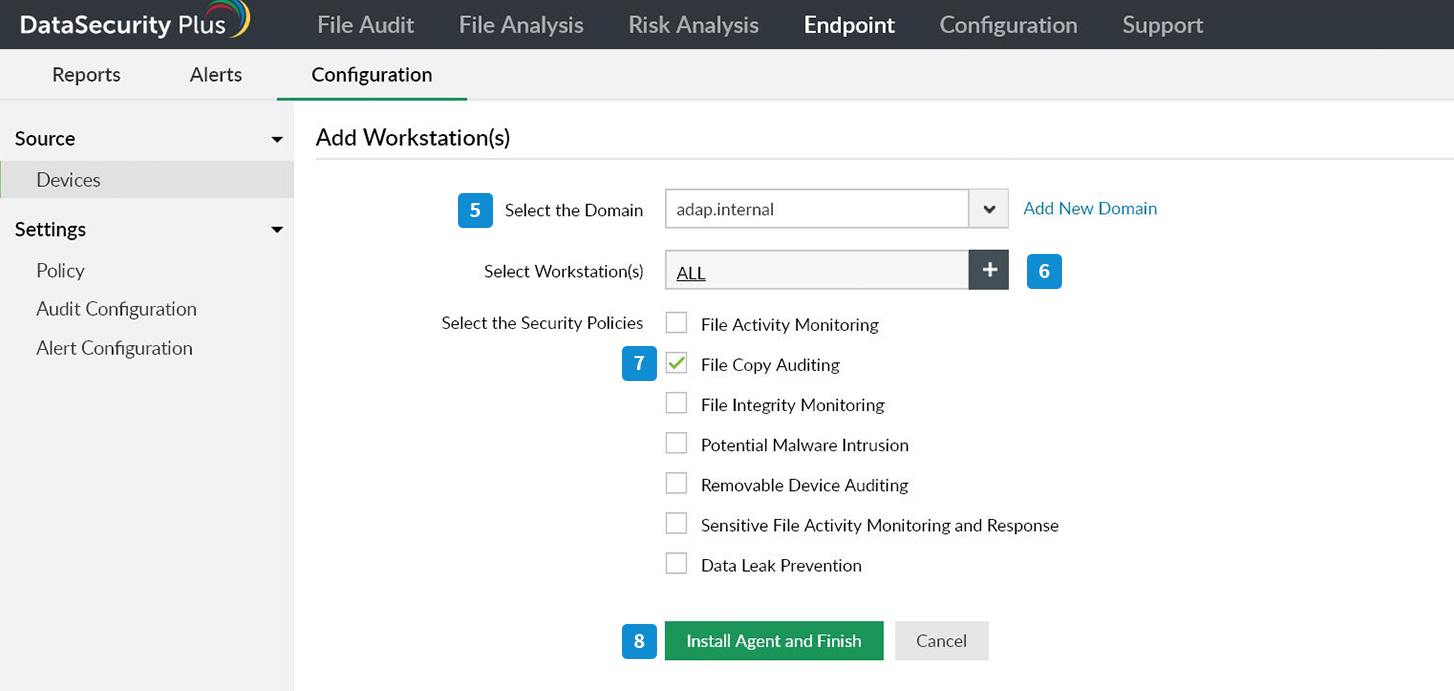Select the Data Leak Prevention checkbox
The width and height of the screenshot is (1454, 691).
tap(677, 564)
